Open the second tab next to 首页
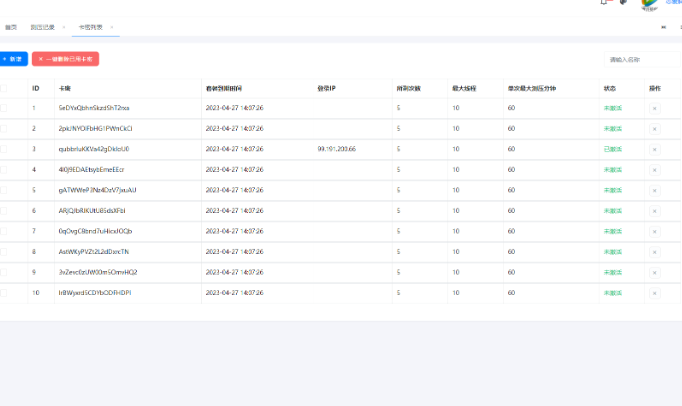 [x=43, y=27]
